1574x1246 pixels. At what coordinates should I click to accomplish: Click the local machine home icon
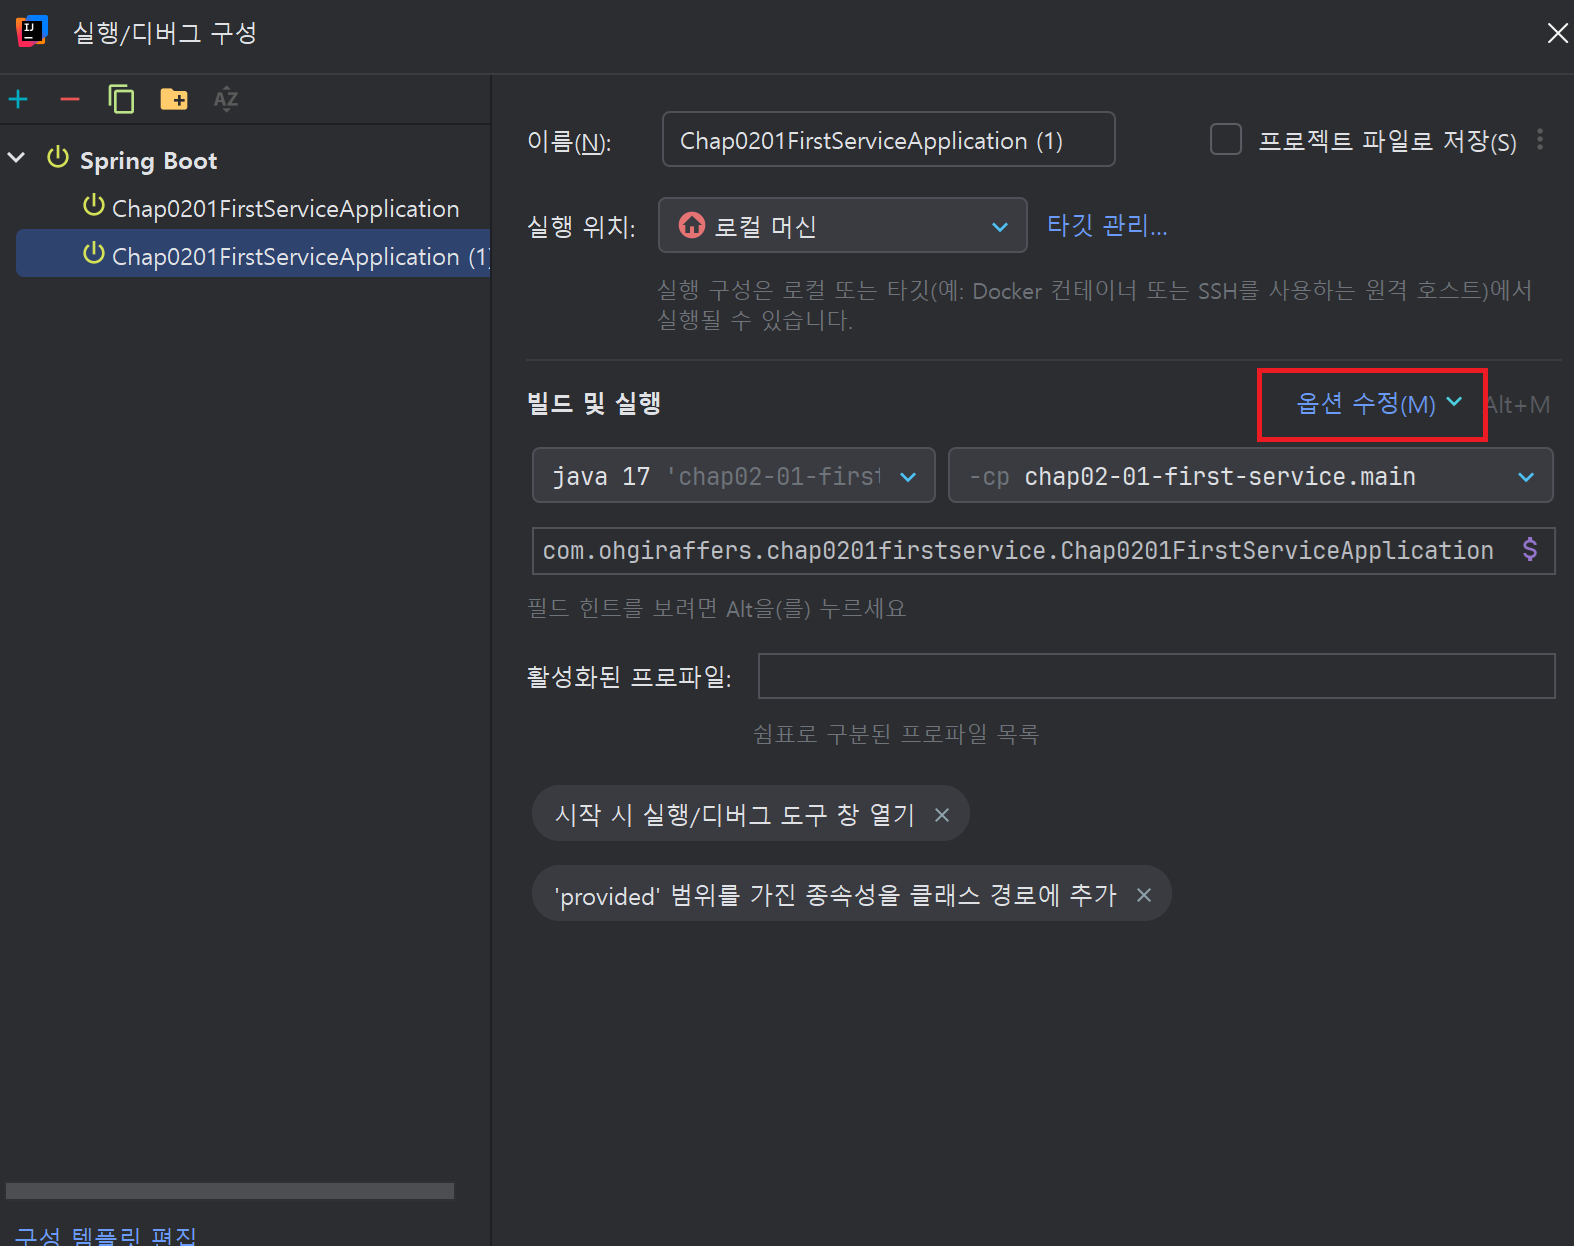(692, 225)
